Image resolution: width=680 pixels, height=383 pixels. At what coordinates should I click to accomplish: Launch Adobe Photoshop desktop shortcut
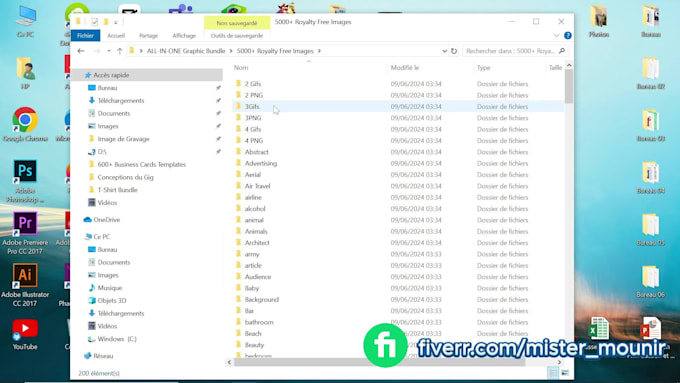25,181
